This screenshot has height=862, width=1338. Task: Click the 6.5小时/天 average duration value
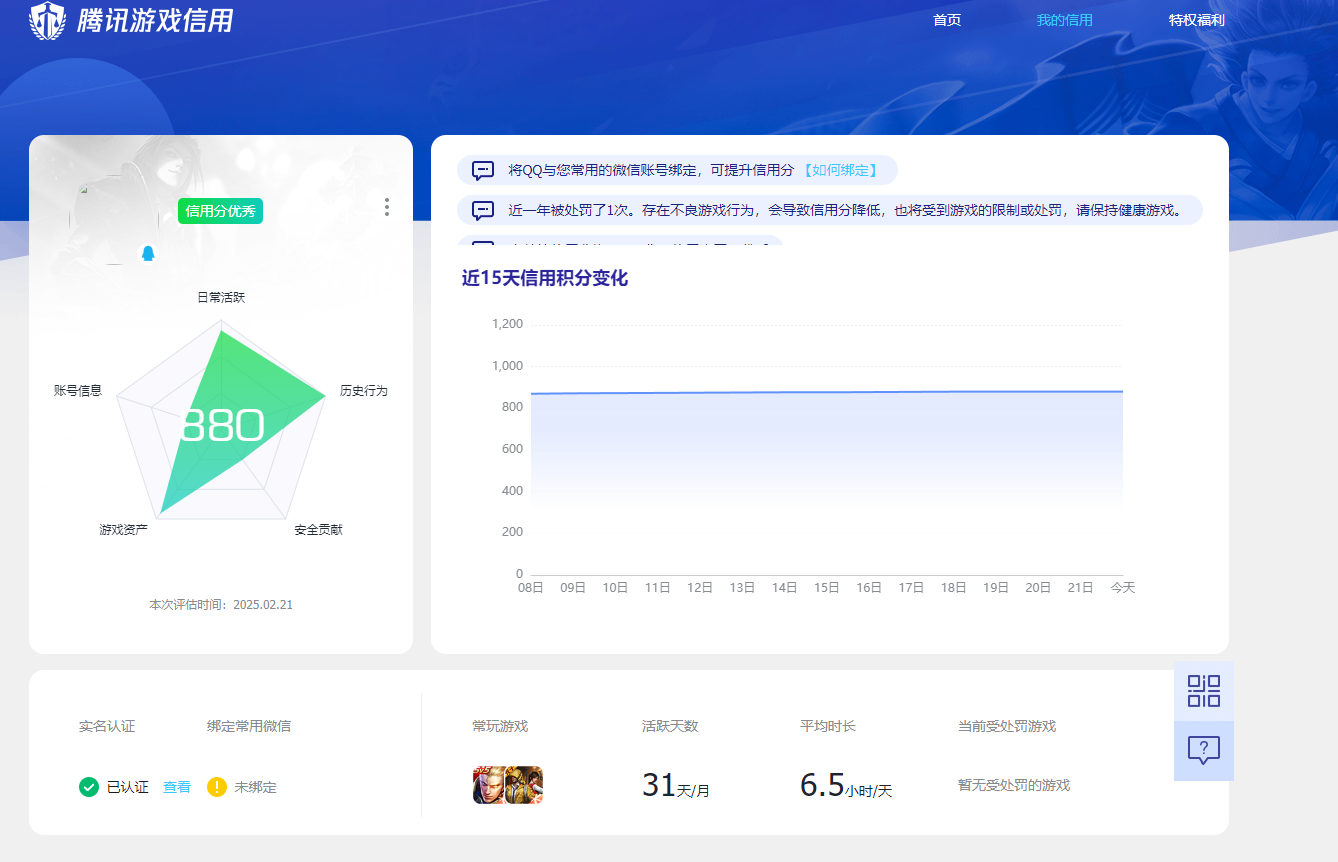(846, 786)
